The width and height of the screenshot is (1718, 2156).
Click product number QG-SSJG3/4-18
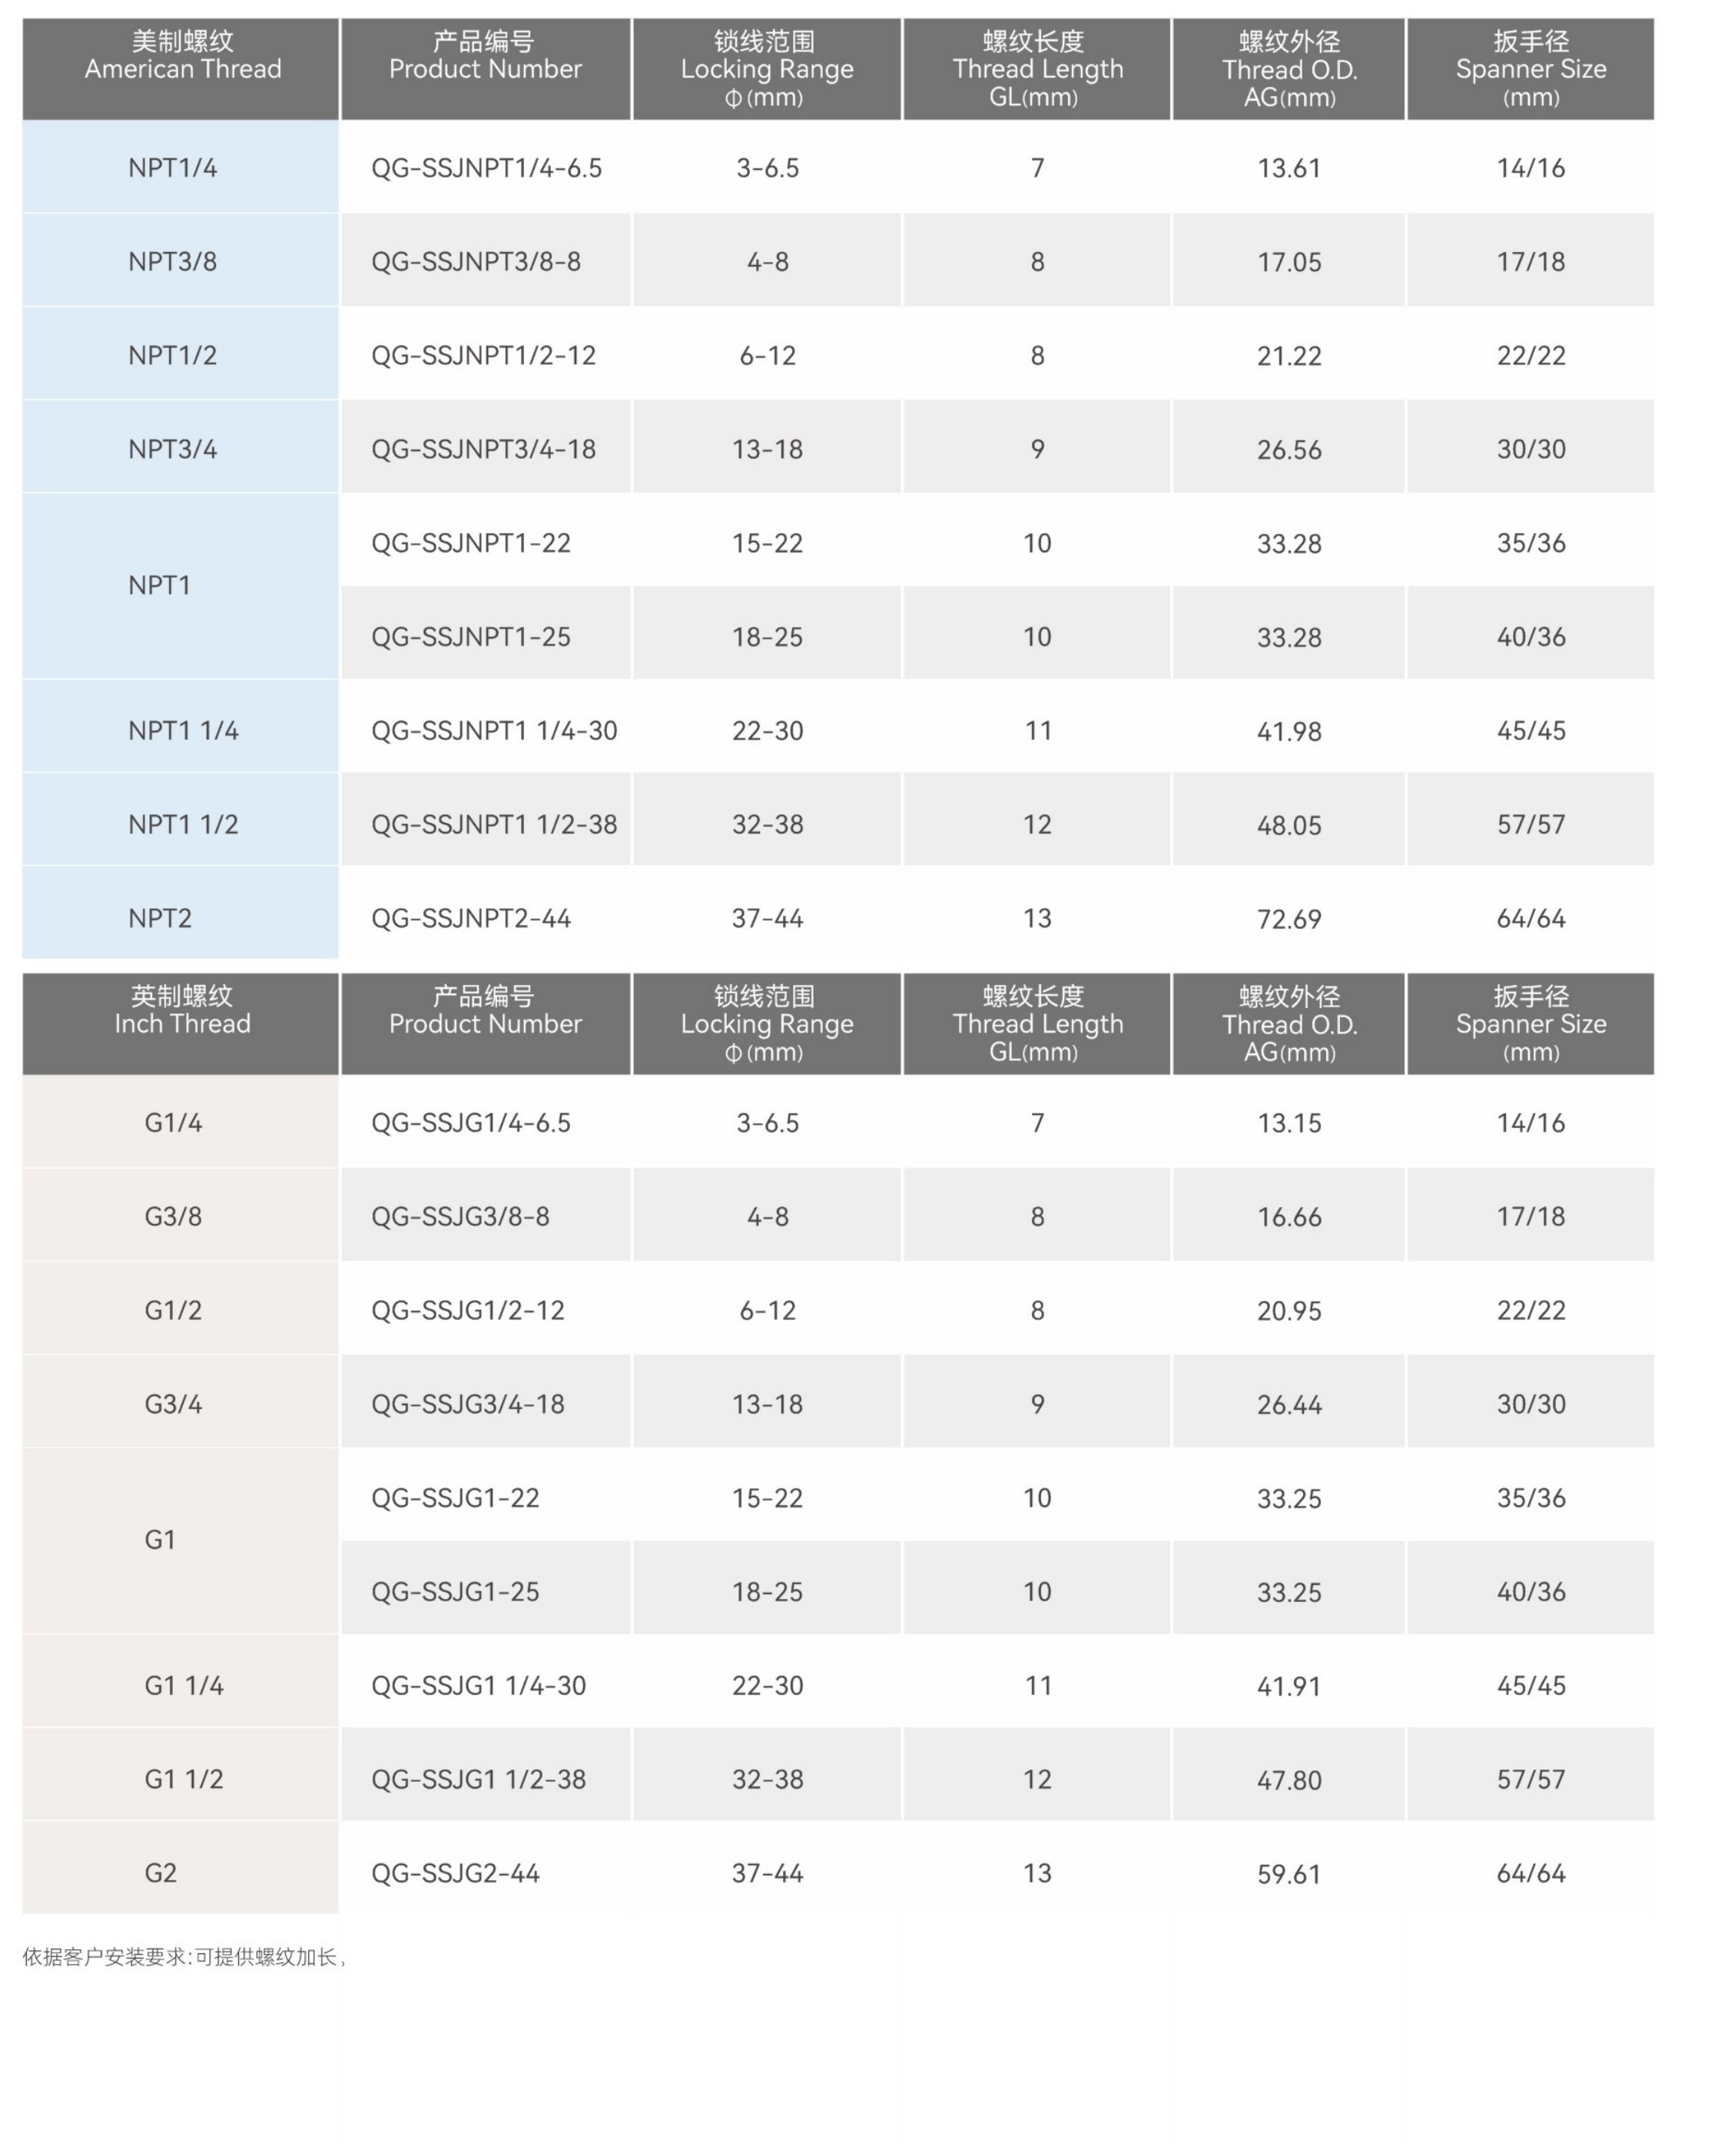click(x=468, y=1404)
